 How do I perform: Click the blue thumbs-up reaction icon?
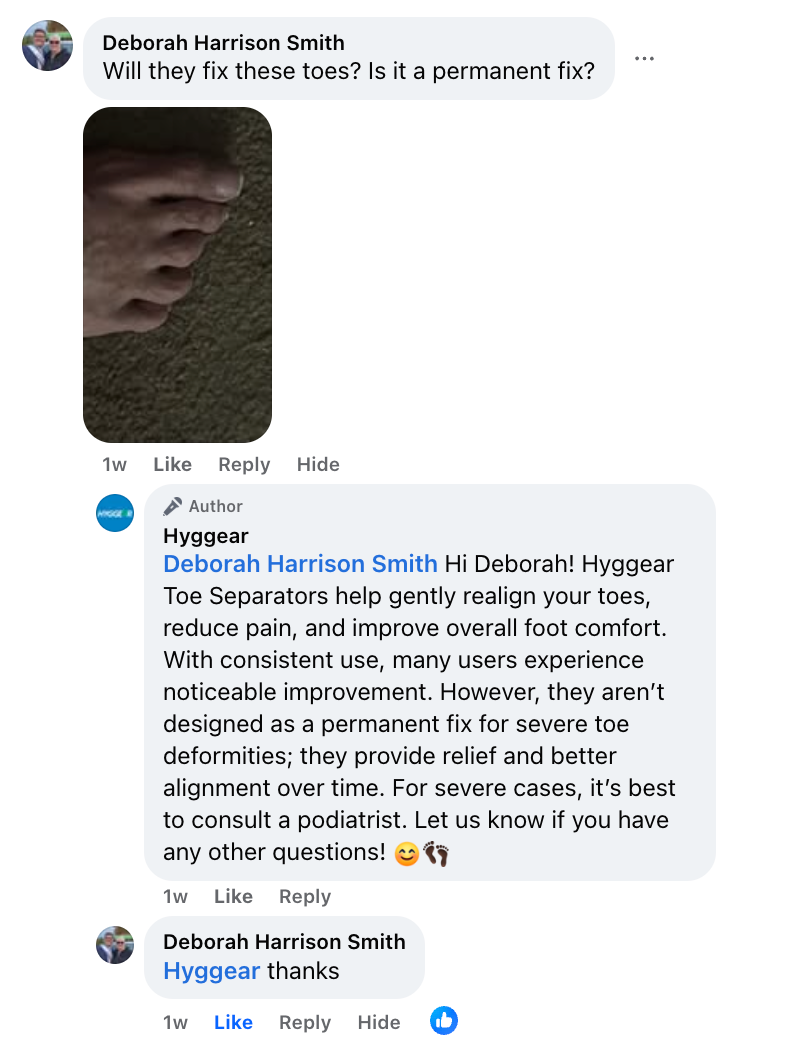coord(444,1020)
